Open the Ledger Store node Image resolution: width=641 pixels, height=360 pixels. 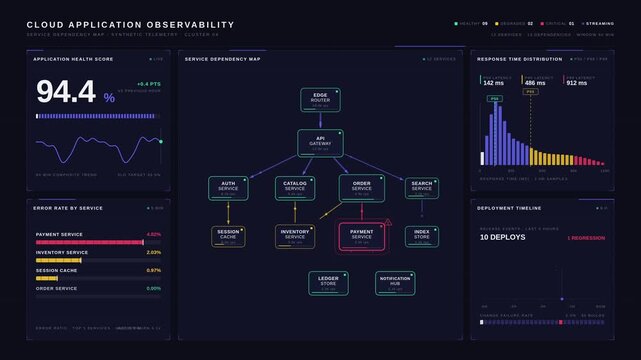click(328, 283)
